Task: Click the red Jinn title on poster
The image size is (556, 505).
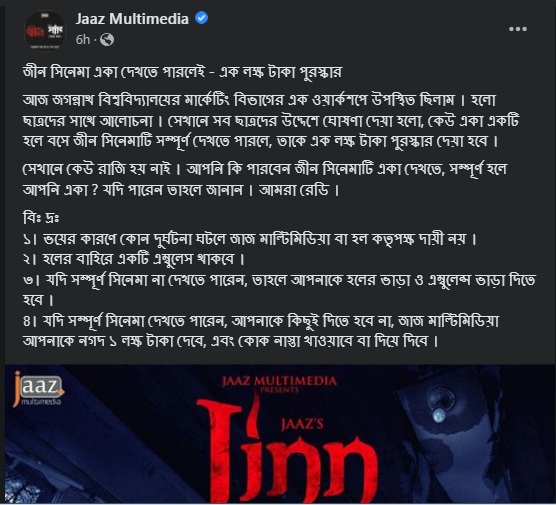Action: [x=287, y=450]
